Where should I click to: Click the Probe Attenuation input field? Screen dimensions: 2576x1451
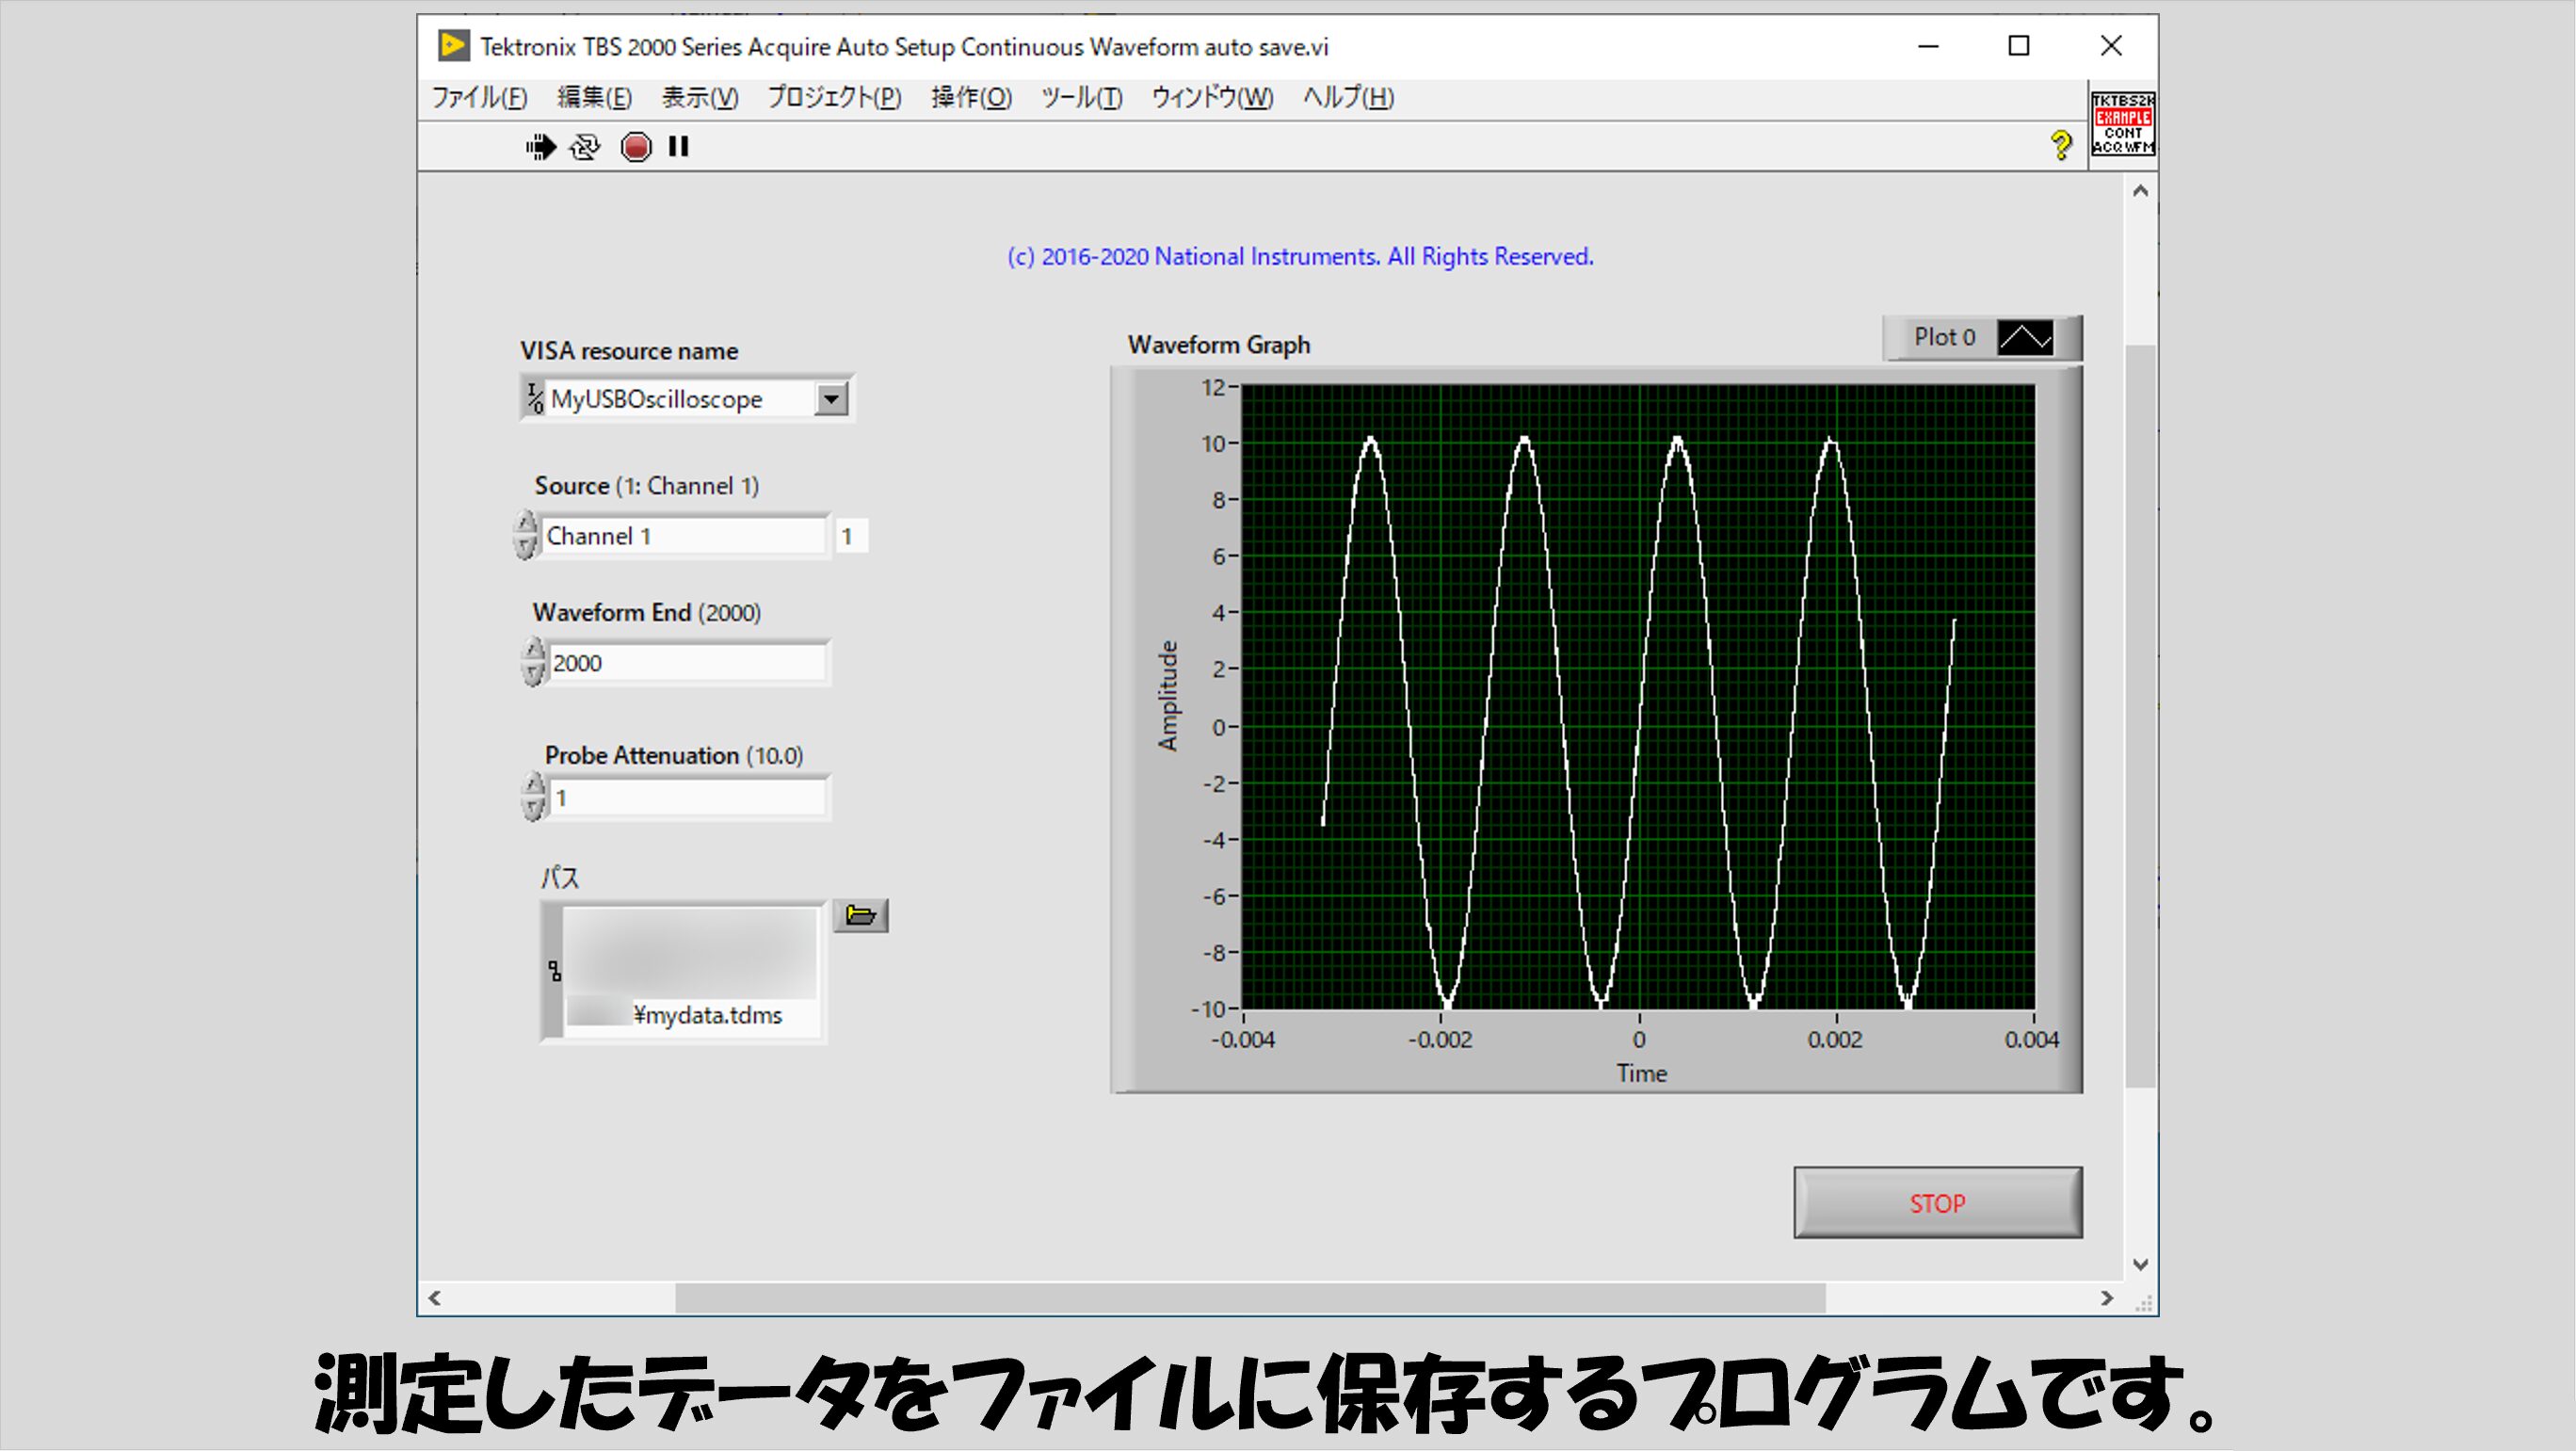[x=688, y=798]
